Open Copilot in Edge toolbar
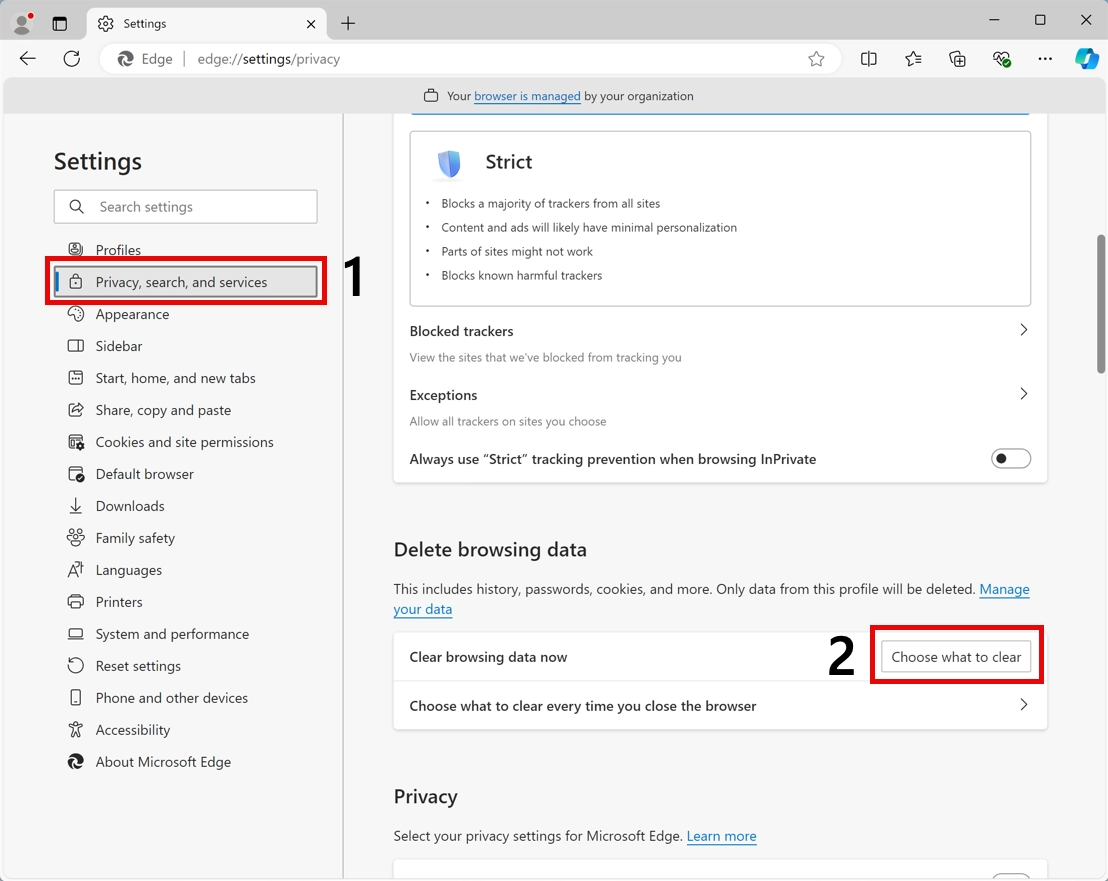This screenshot has width=1108, height=881. pyautogui.click(x=1087, y=59)
